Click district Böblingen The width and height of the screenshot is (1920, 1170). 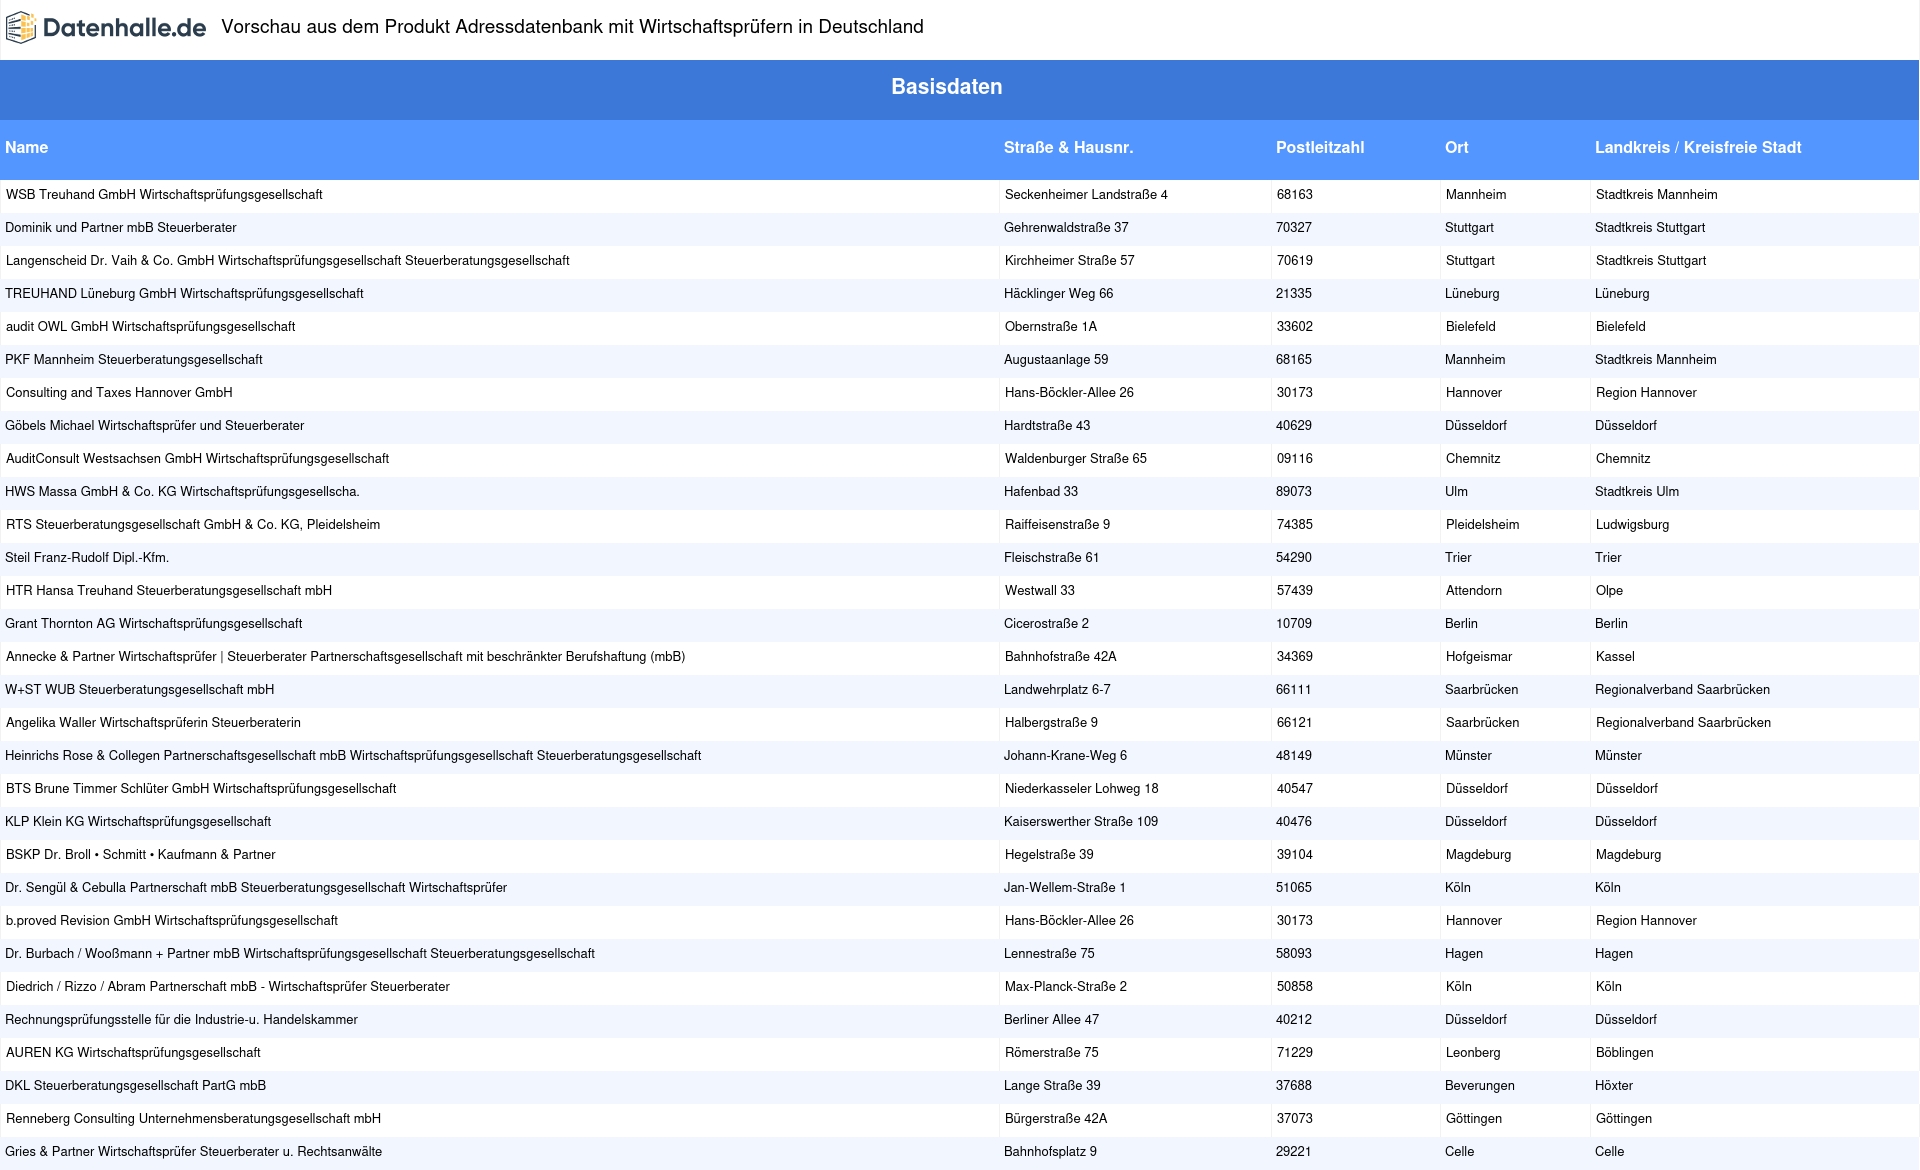click(1625, 1053)
